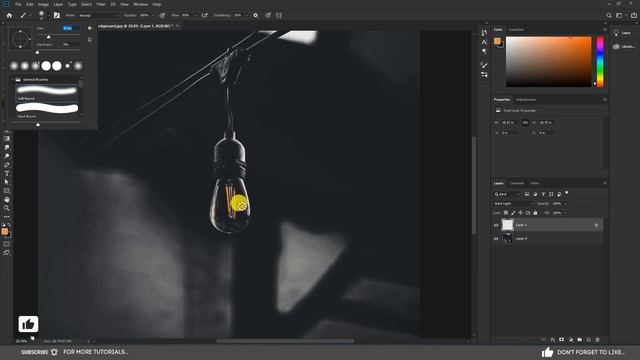Hide Layer 1 with its eye icon

coord(496,225)
